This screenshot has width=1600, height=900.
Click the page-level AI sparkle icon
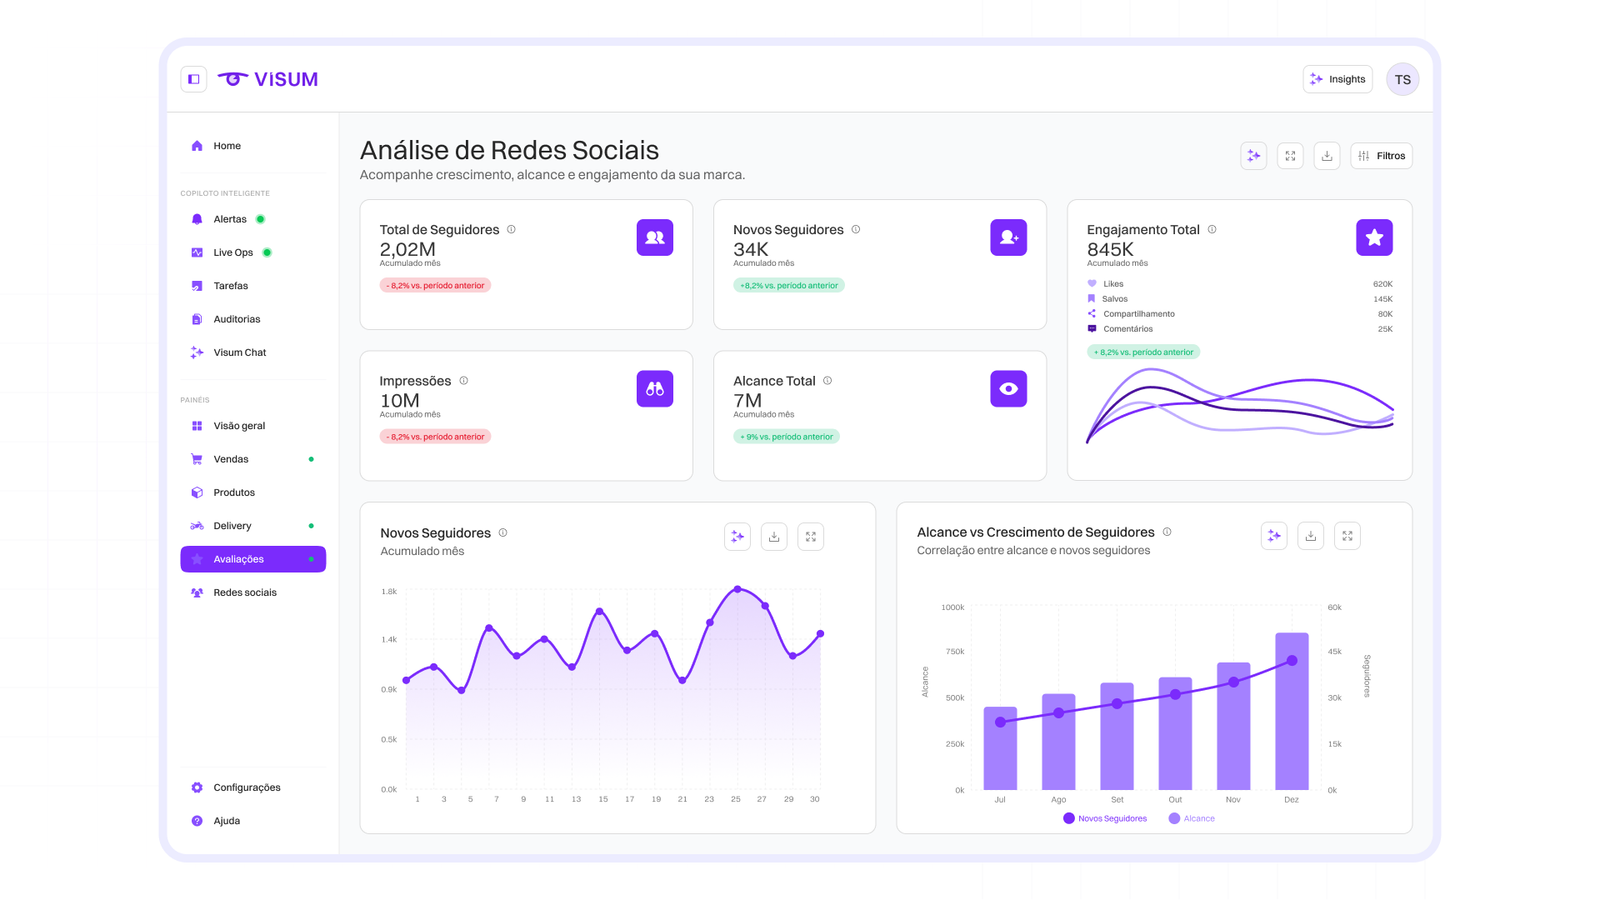(x=1254, y=156)
